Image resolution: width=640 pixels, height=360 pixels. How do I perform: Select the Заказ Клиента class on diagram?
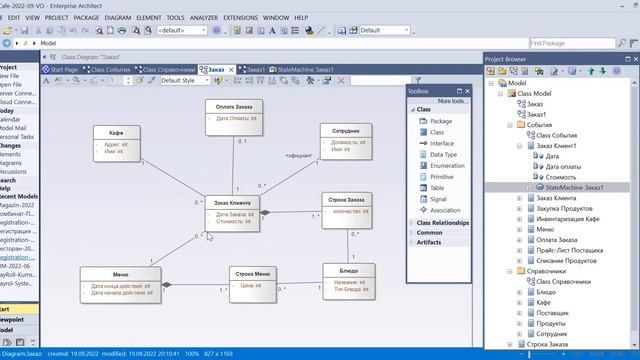tap(232, 213)
